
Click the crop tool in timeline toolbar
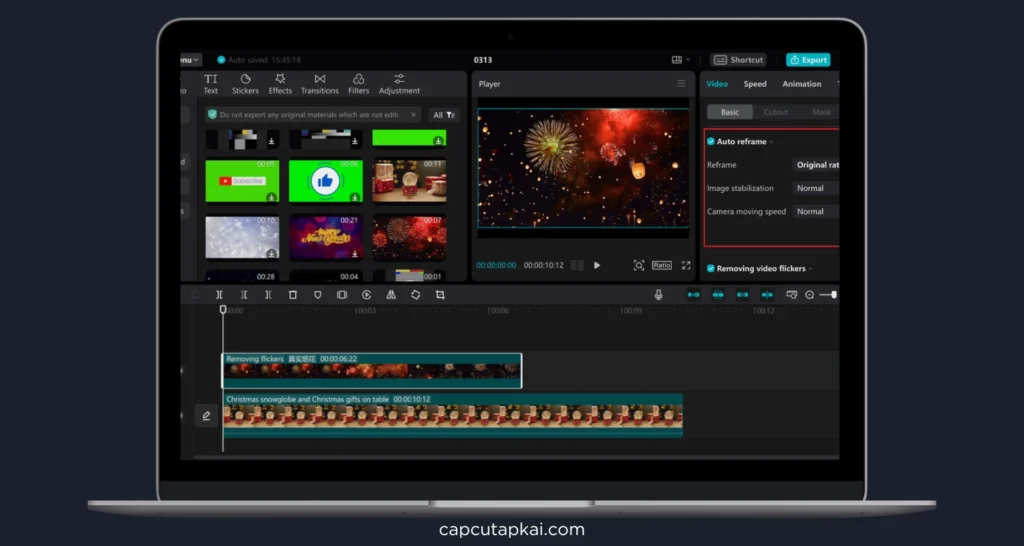point(440,295)
